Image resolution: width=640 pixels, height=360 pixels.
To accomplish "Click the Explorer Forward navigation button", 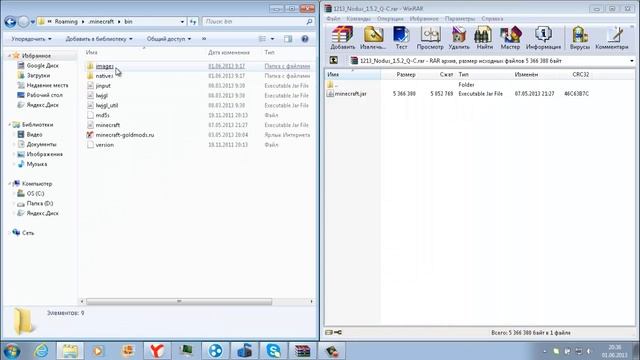I will tap(24, 22).
